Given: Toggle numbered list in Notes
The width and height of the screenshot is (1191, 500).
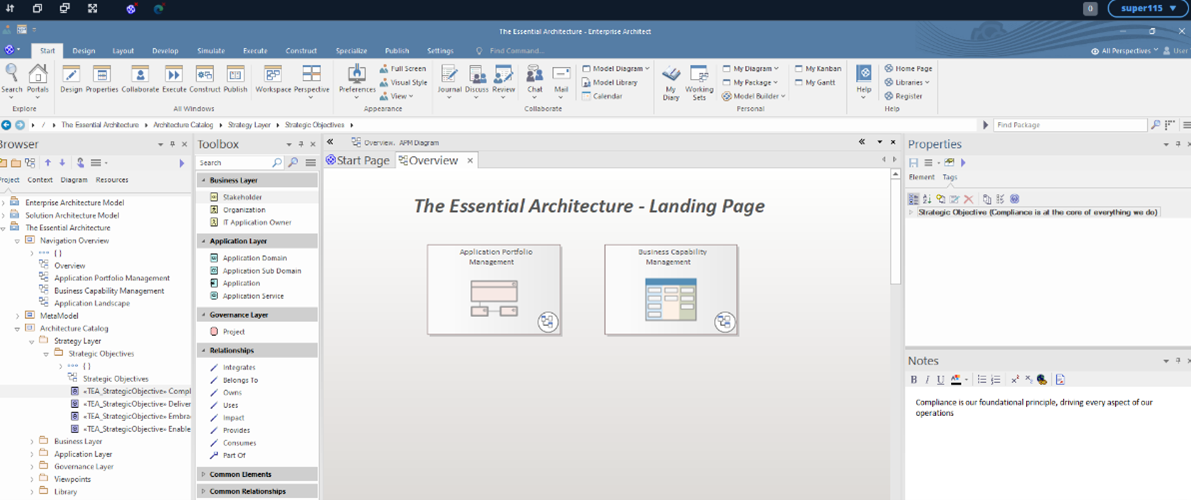Looking at the screenshot, I should [995, 380].
